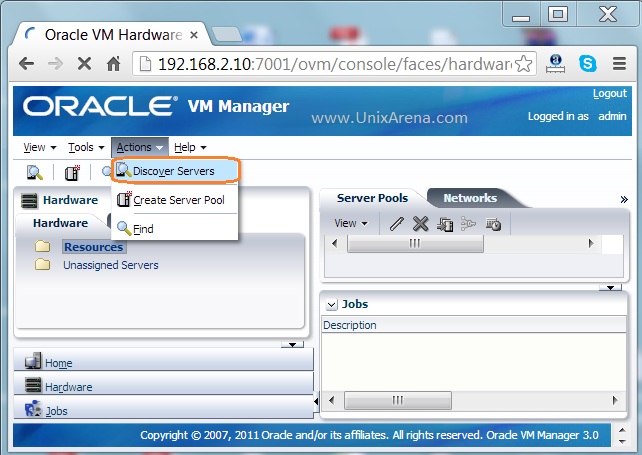Screen dimensions: 642x455
Task: Click the greyed-out hierarchy icon in Server Pools toolbar
Action: [468, 224]
